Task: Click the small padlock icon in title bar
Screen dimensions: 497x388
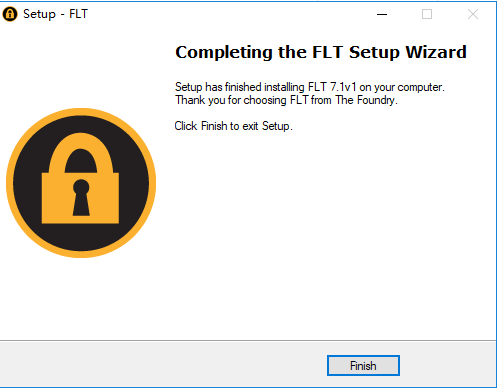Action: 10,14
